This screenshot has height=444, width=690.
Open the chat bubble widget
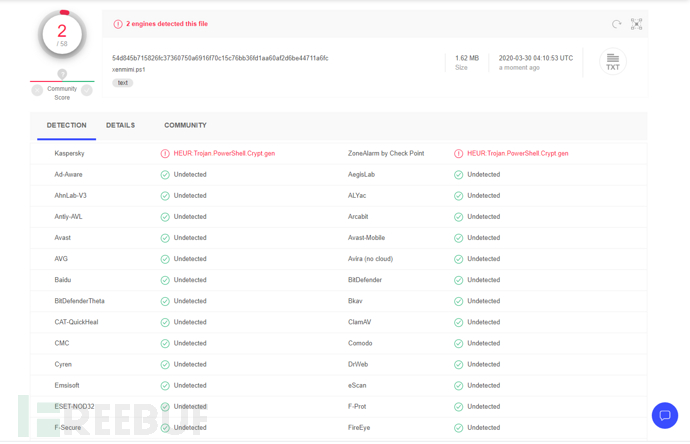coord(665,415)
